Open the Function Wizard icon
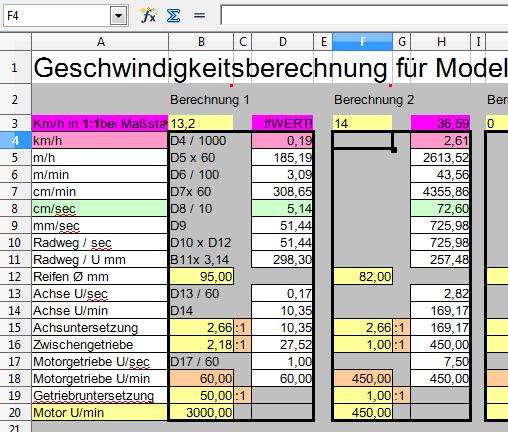 click(148, 15)
